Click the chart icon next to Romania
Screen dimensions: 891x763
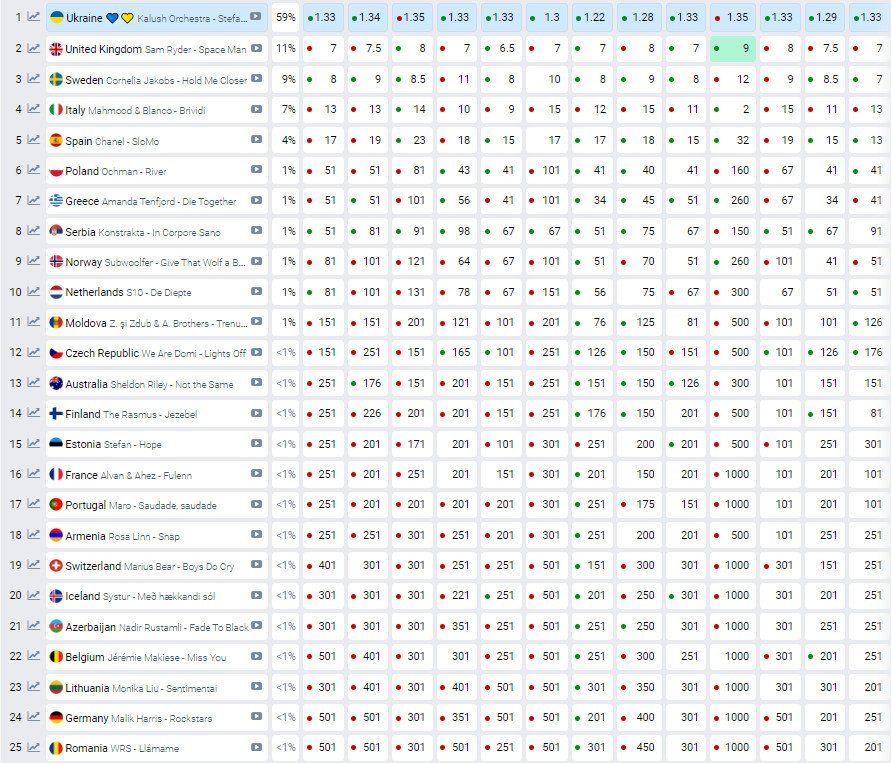point(34,747)
